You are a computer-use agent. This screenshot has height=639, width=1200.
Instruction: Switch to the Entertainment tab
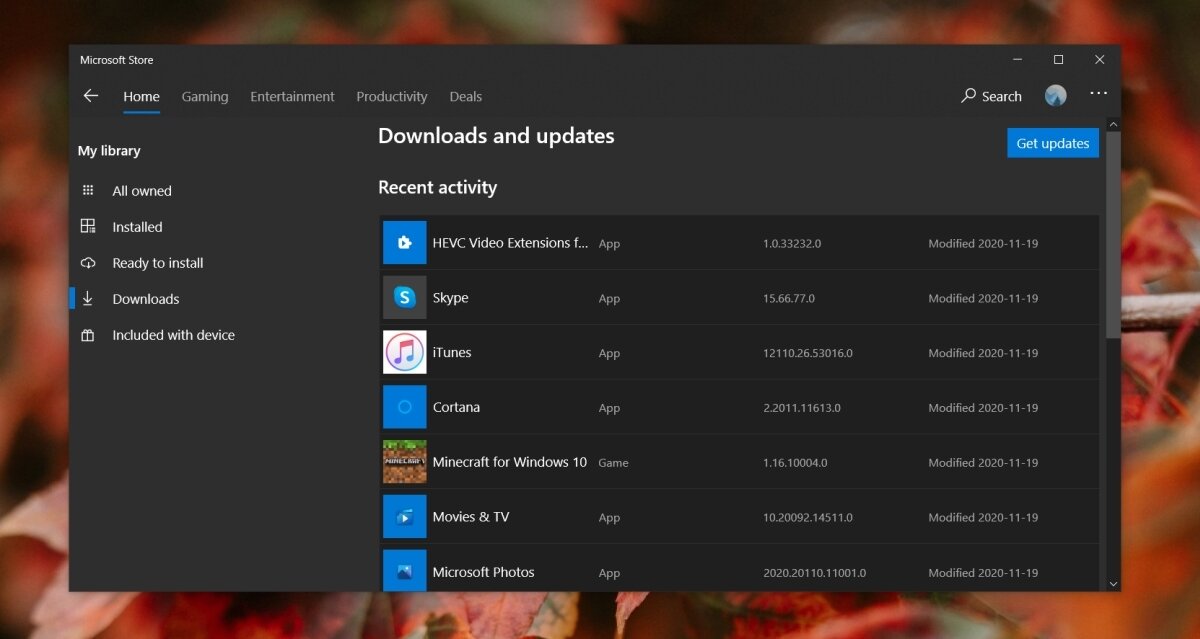(292, 97)
